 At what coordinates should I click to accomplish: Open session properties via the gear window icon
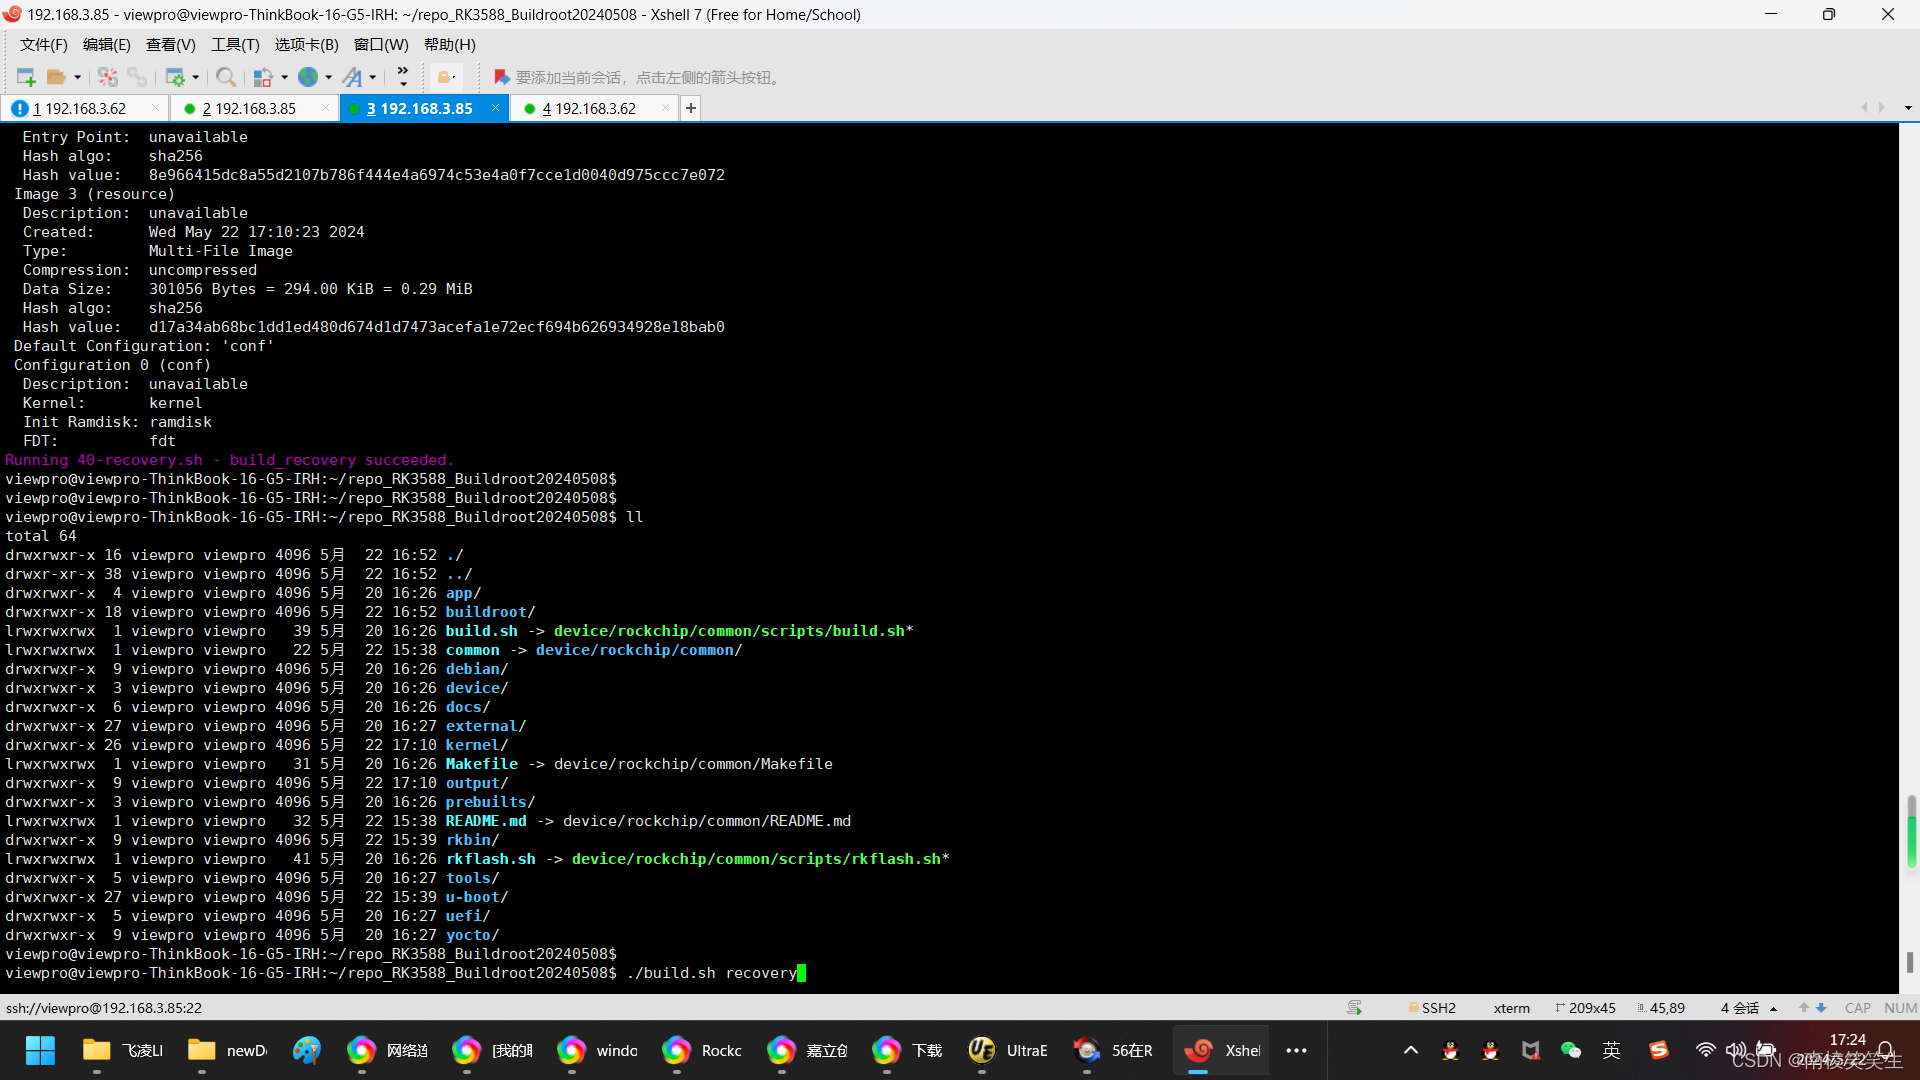tap(175, 77)
